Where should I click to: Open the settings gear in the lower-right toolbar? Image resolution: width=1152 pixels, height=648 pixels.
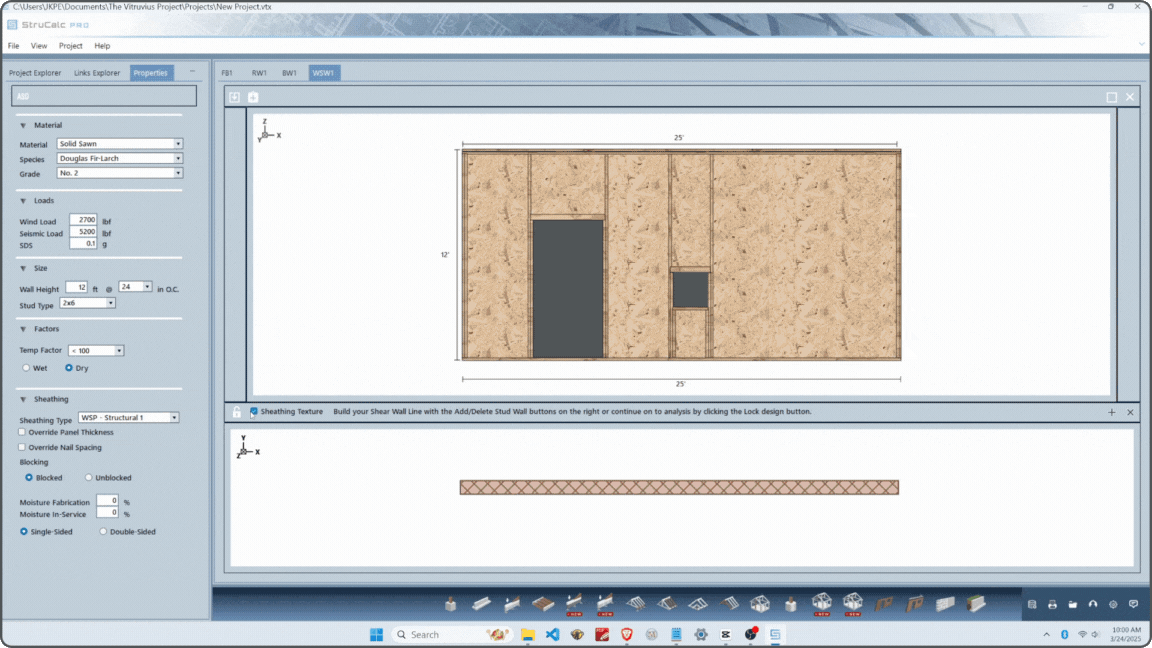(1113, 604)
